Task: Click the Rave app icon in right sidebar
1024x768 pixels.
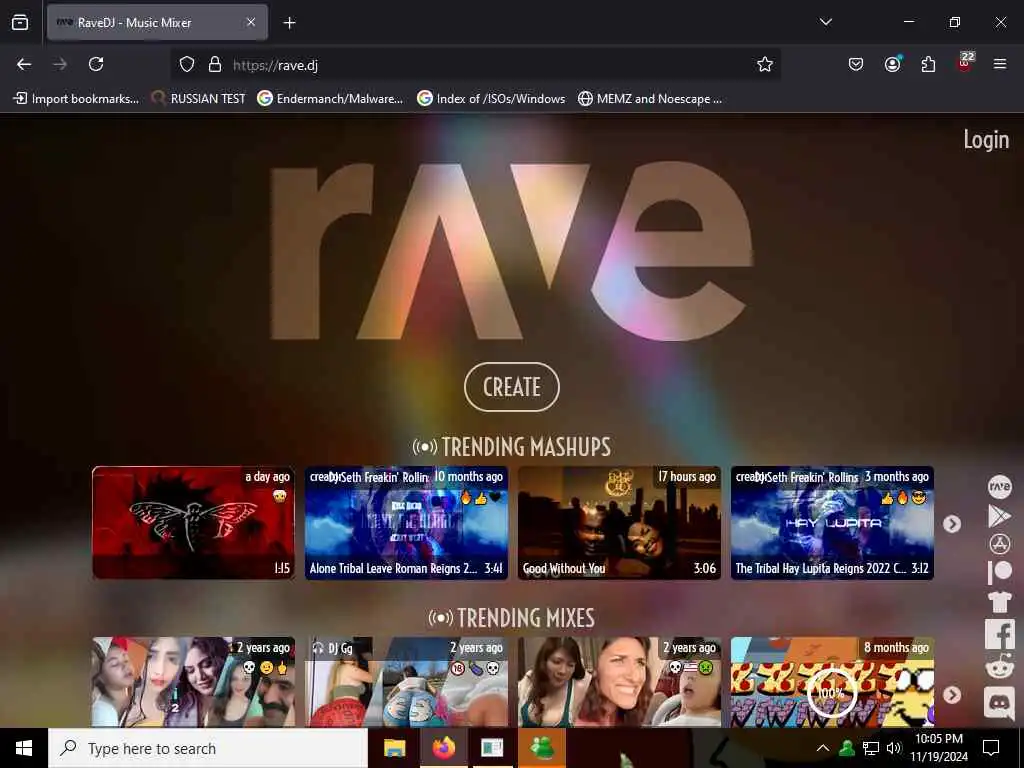Action: (999, 487)
